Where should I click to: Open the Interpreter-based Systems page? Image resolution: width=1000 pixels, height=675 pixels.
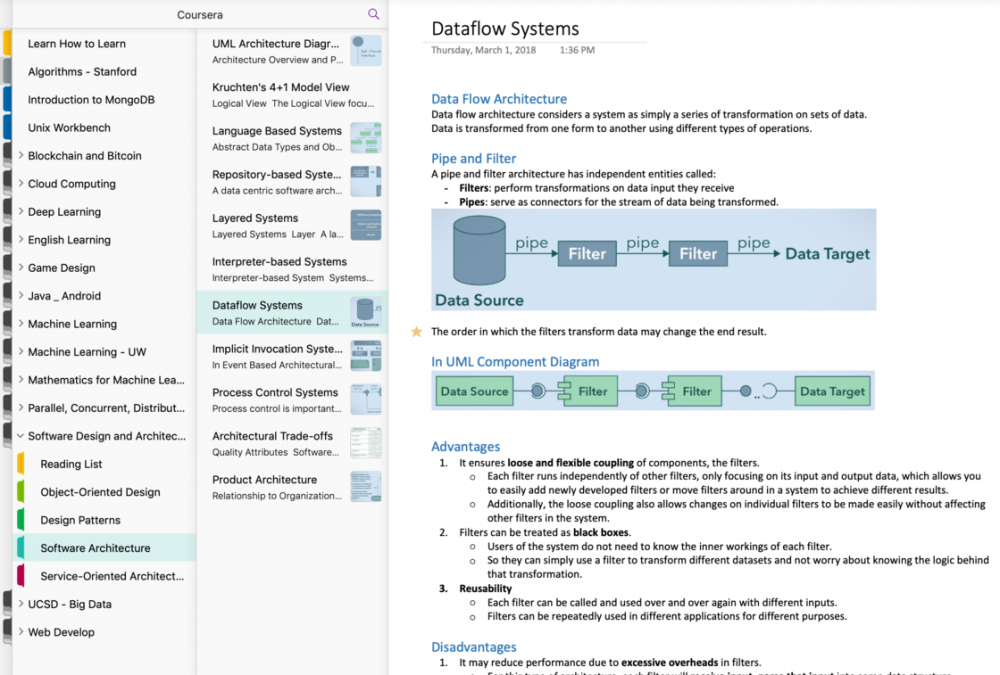tap(292, 269)
